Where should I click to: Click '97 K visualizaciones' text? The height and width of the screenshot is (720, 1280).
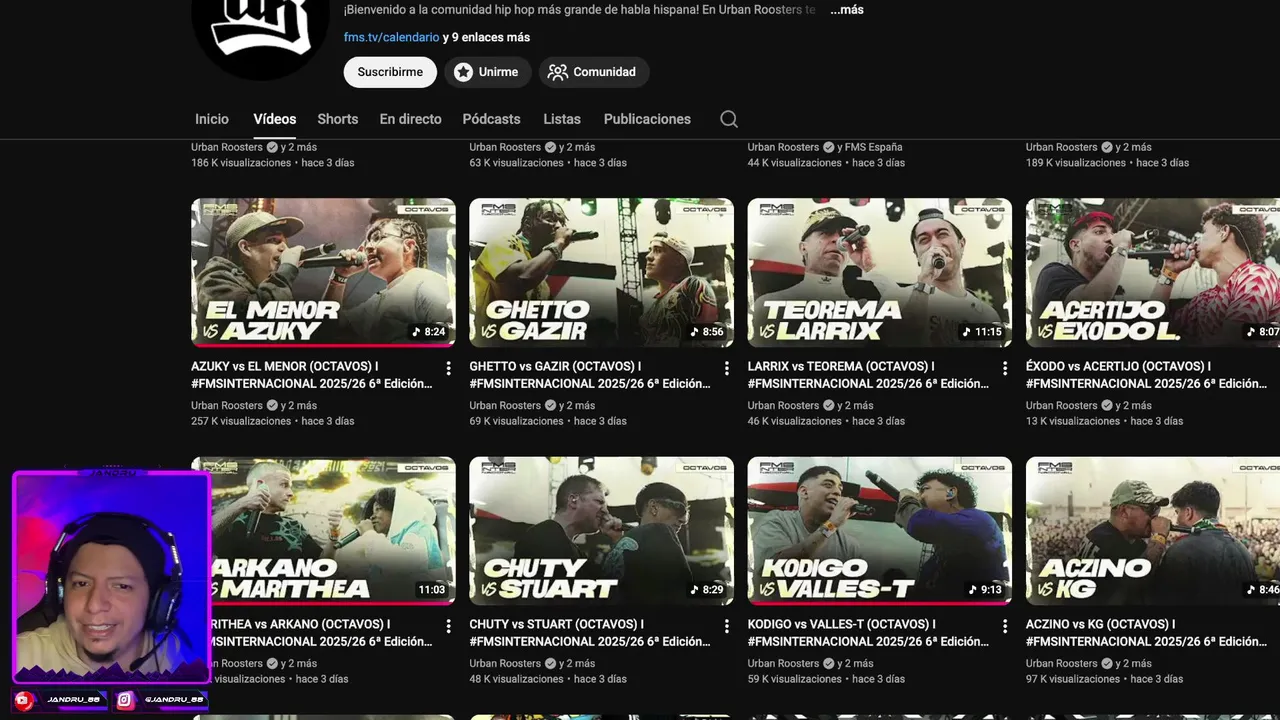click(1072, 679)
